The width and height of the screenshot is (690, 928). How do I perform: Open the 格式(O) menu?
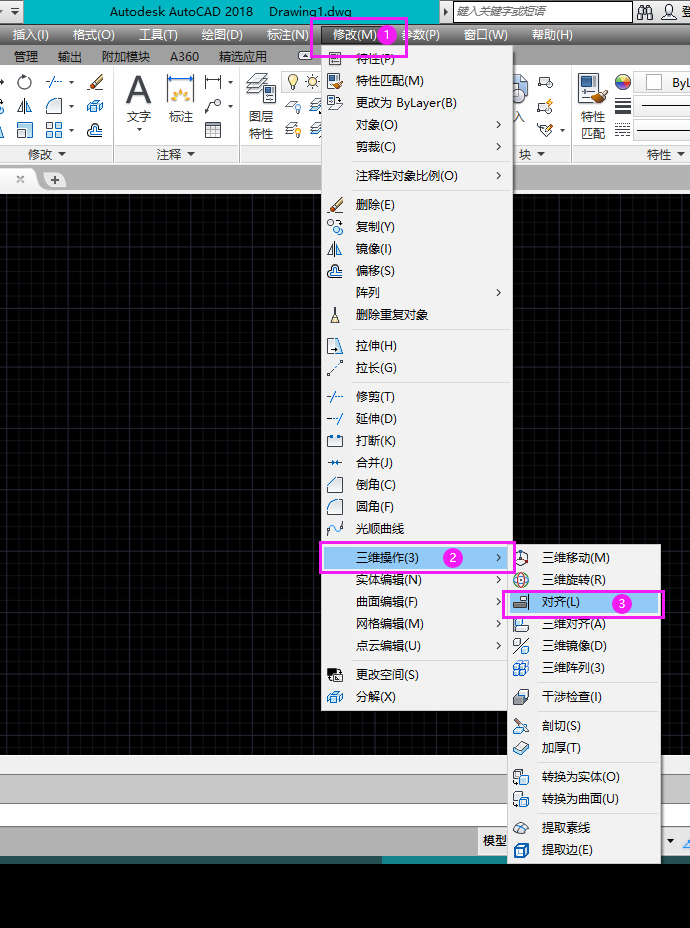click(93, 35)
